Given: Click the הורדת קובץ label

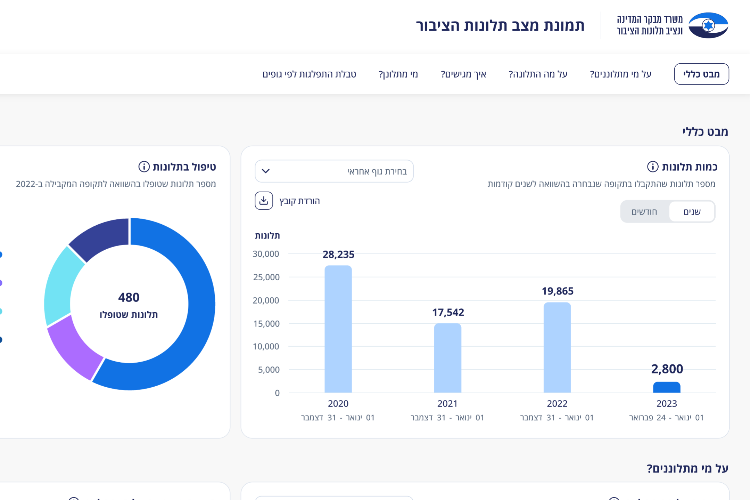Looking at the screenshot, I should pos(299,201).
